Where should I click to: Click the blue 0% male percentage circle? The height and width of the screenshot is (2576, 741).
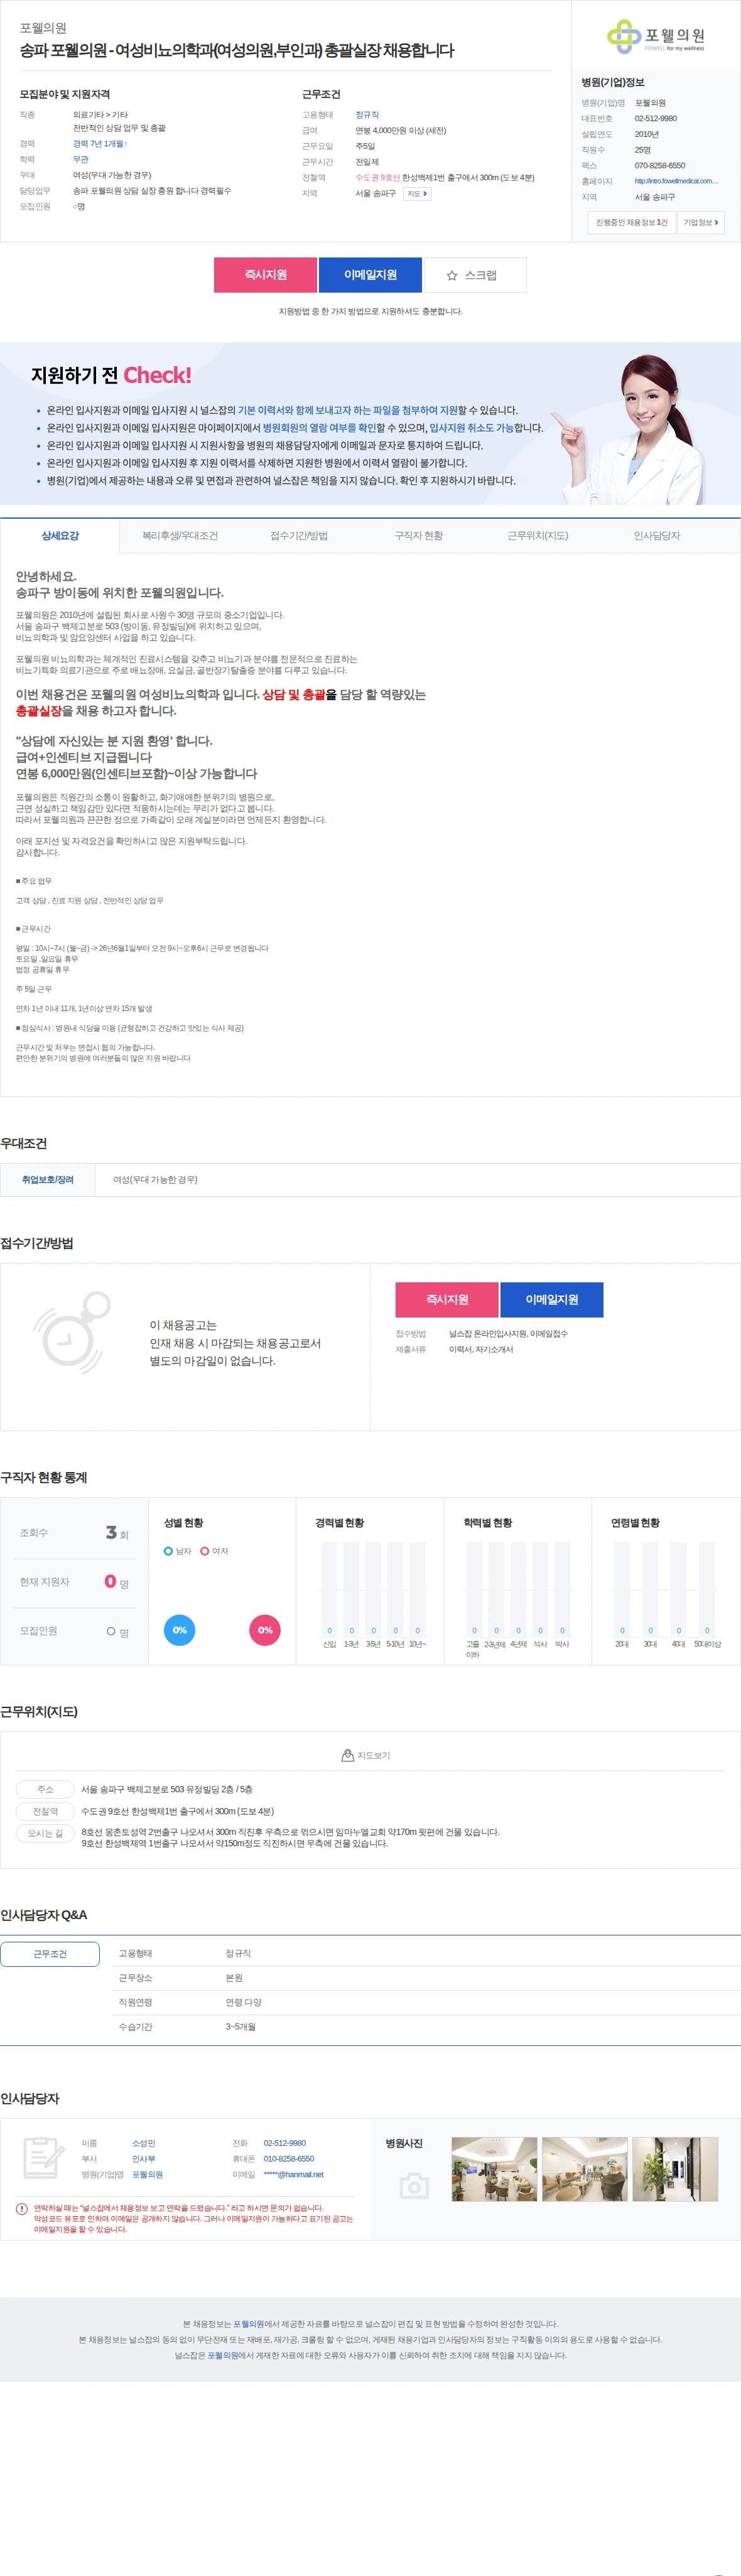(180, 1630)
